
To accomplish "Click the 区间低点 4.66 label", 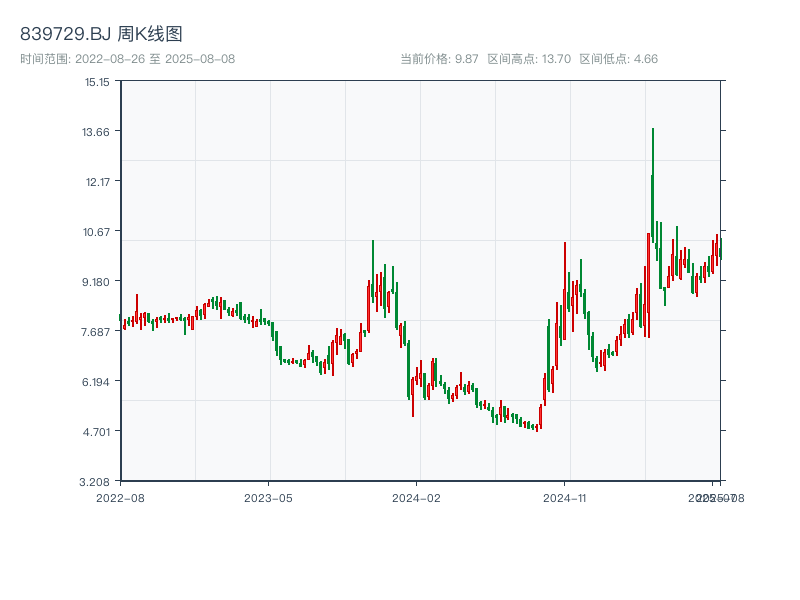I will point(618,59).
